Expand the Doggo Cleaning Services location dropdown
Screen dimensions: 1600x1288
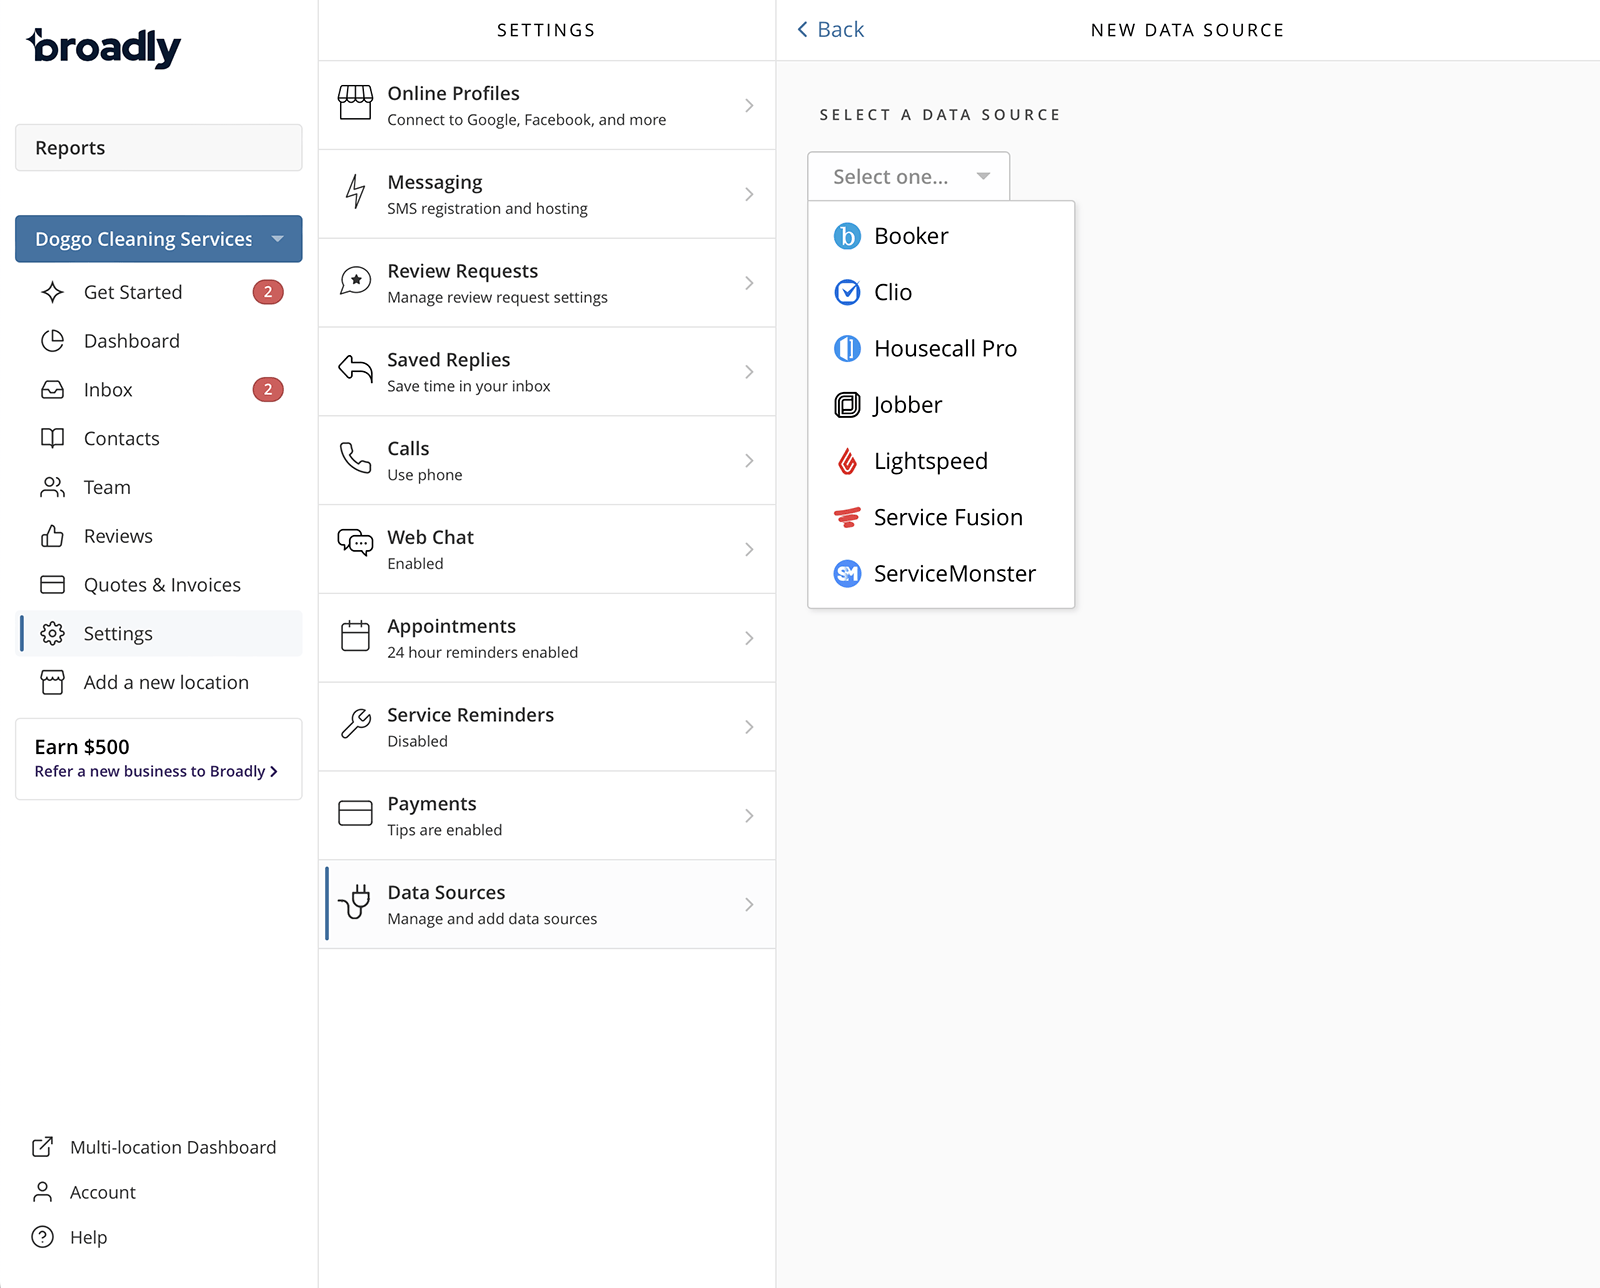pos(159,239)
